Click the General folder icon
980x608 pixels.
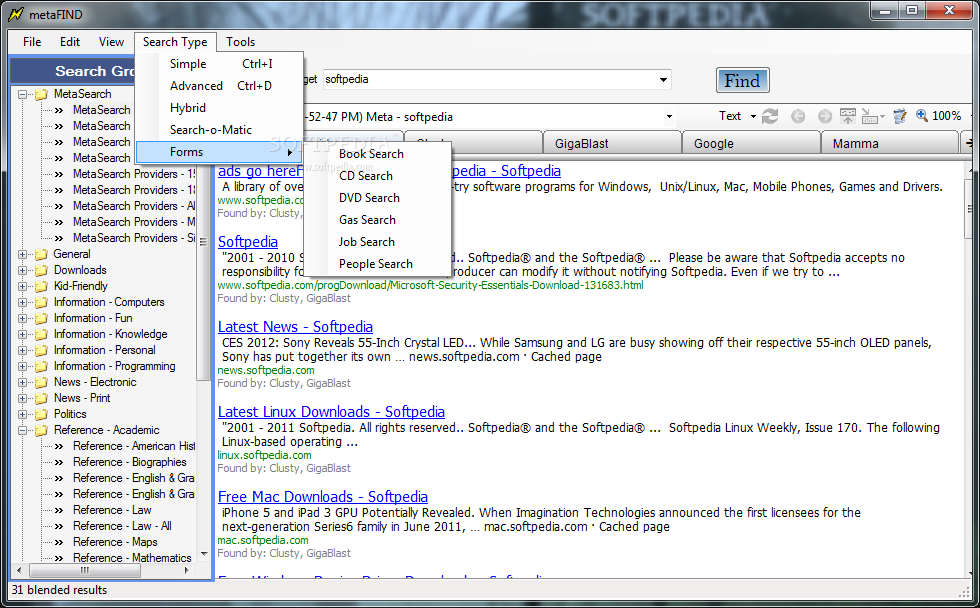[41, 254]
